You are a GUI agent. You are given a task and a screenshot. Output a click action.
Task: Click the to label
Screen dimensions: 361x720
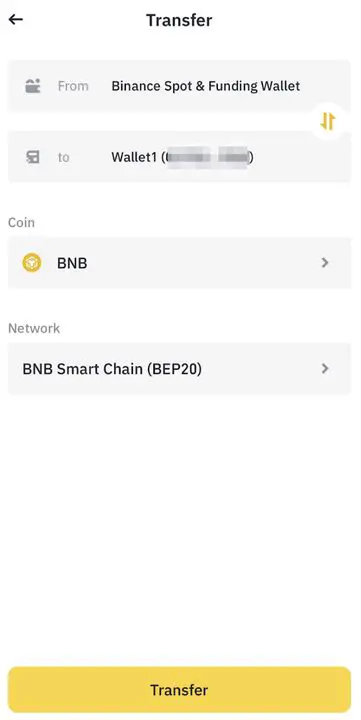(x=63, y=158)
